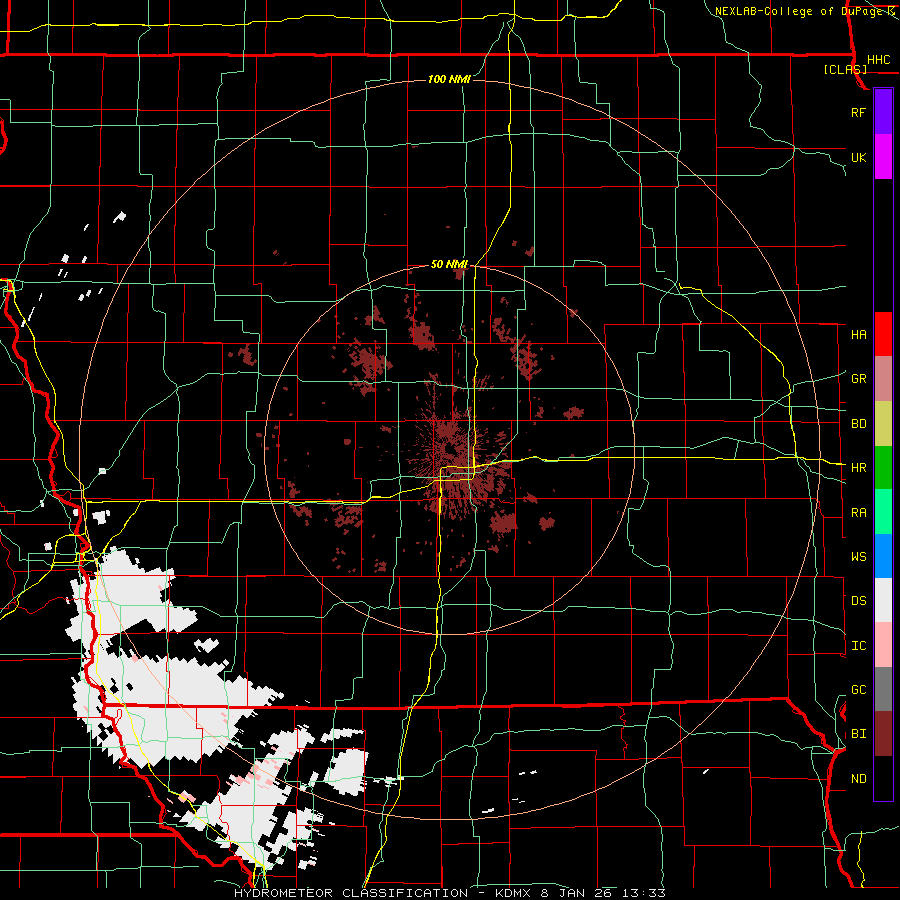Click the GC gray legend swatch
This screenshot has width=900, height=900.
tap(883, 689)
